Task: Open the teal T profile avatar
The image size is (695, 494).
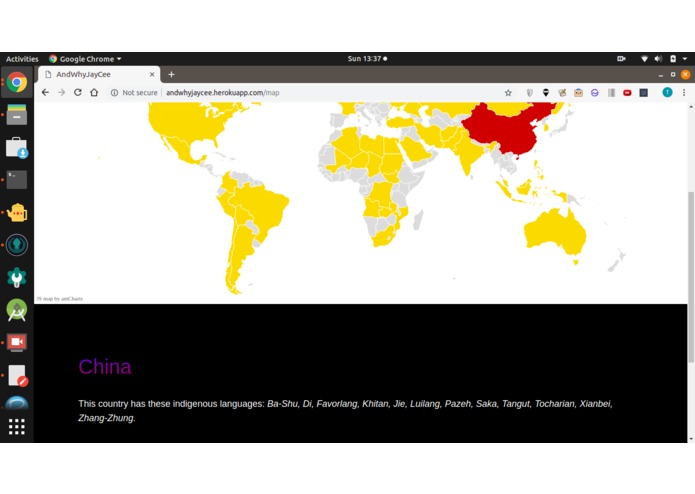Action: [x=667, y=92]
